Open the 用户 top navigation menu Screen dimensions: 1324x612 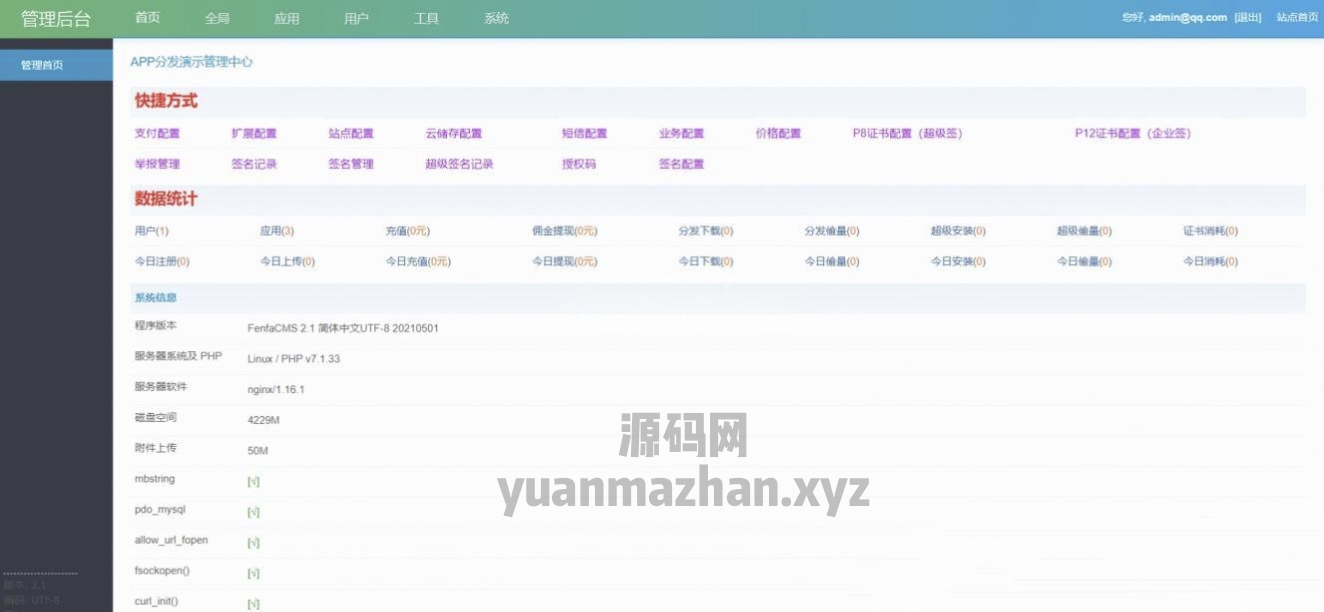pos(357,18)
